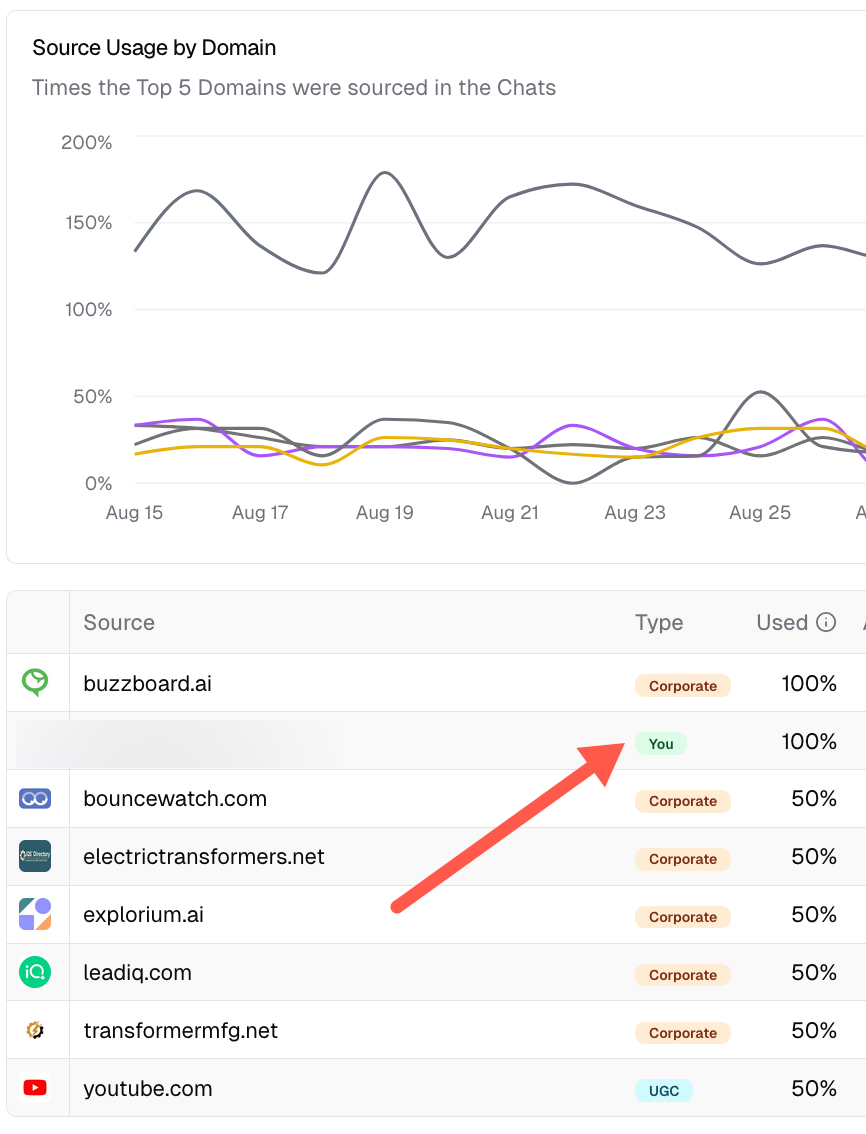Click the Aug 19 axis label
This screenshot has height=1134, width=866.
384,512
